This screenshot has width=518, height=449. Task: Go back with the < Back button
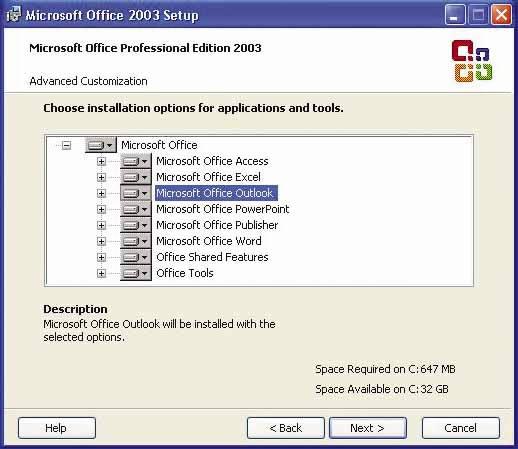(286, 428)
